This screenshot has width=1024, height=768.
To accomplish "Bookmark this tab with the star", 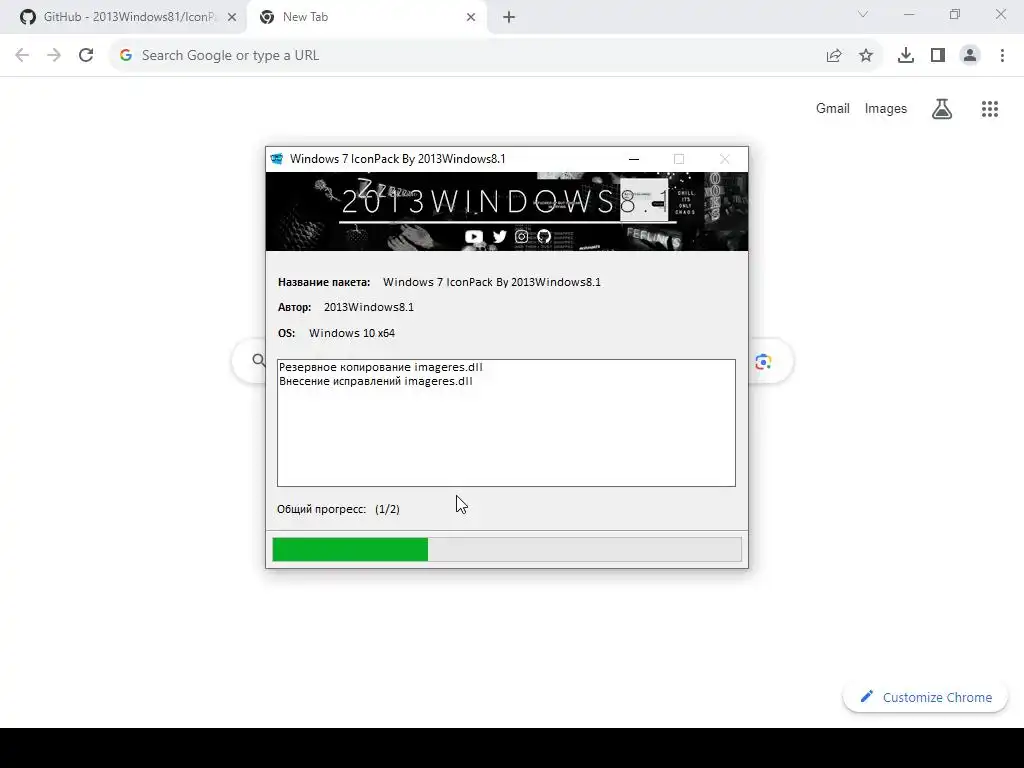I will click(x=866, y=55).
